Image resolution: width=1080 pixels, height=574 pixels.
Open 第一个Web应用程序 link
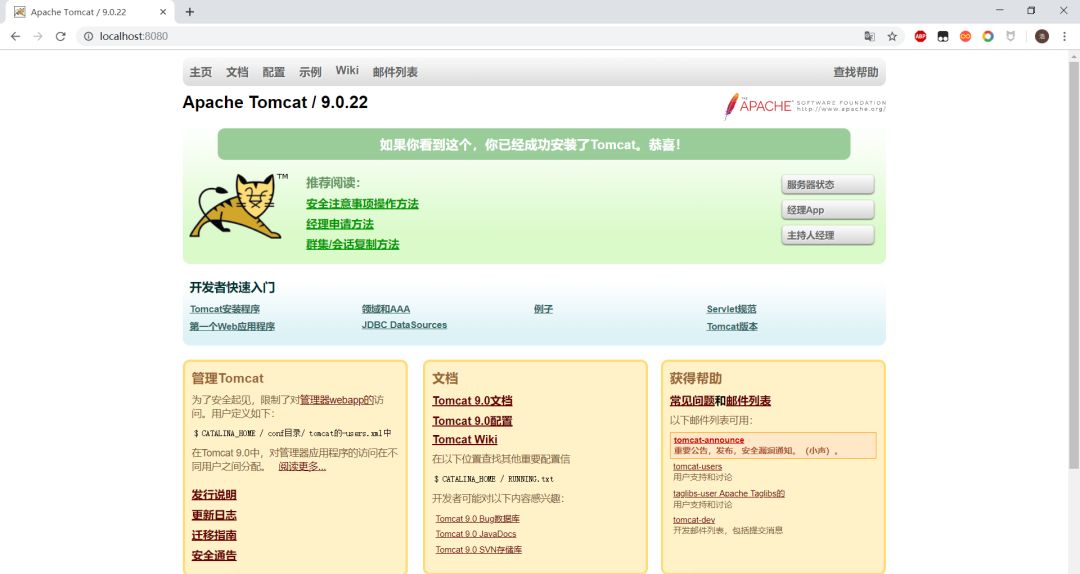[x=232, y=327]
